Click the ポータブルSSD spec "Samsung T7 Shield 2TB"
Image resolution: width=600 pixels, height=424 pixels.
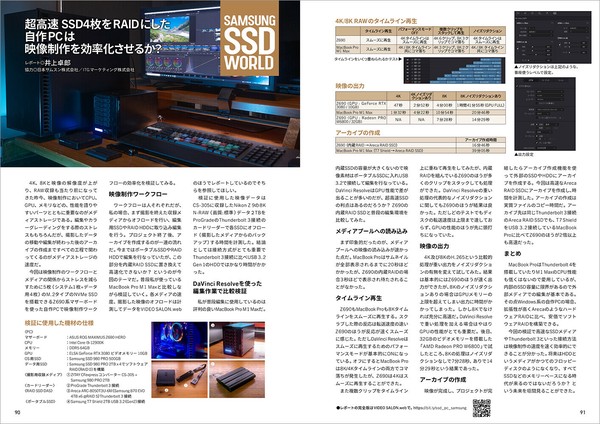106,401
